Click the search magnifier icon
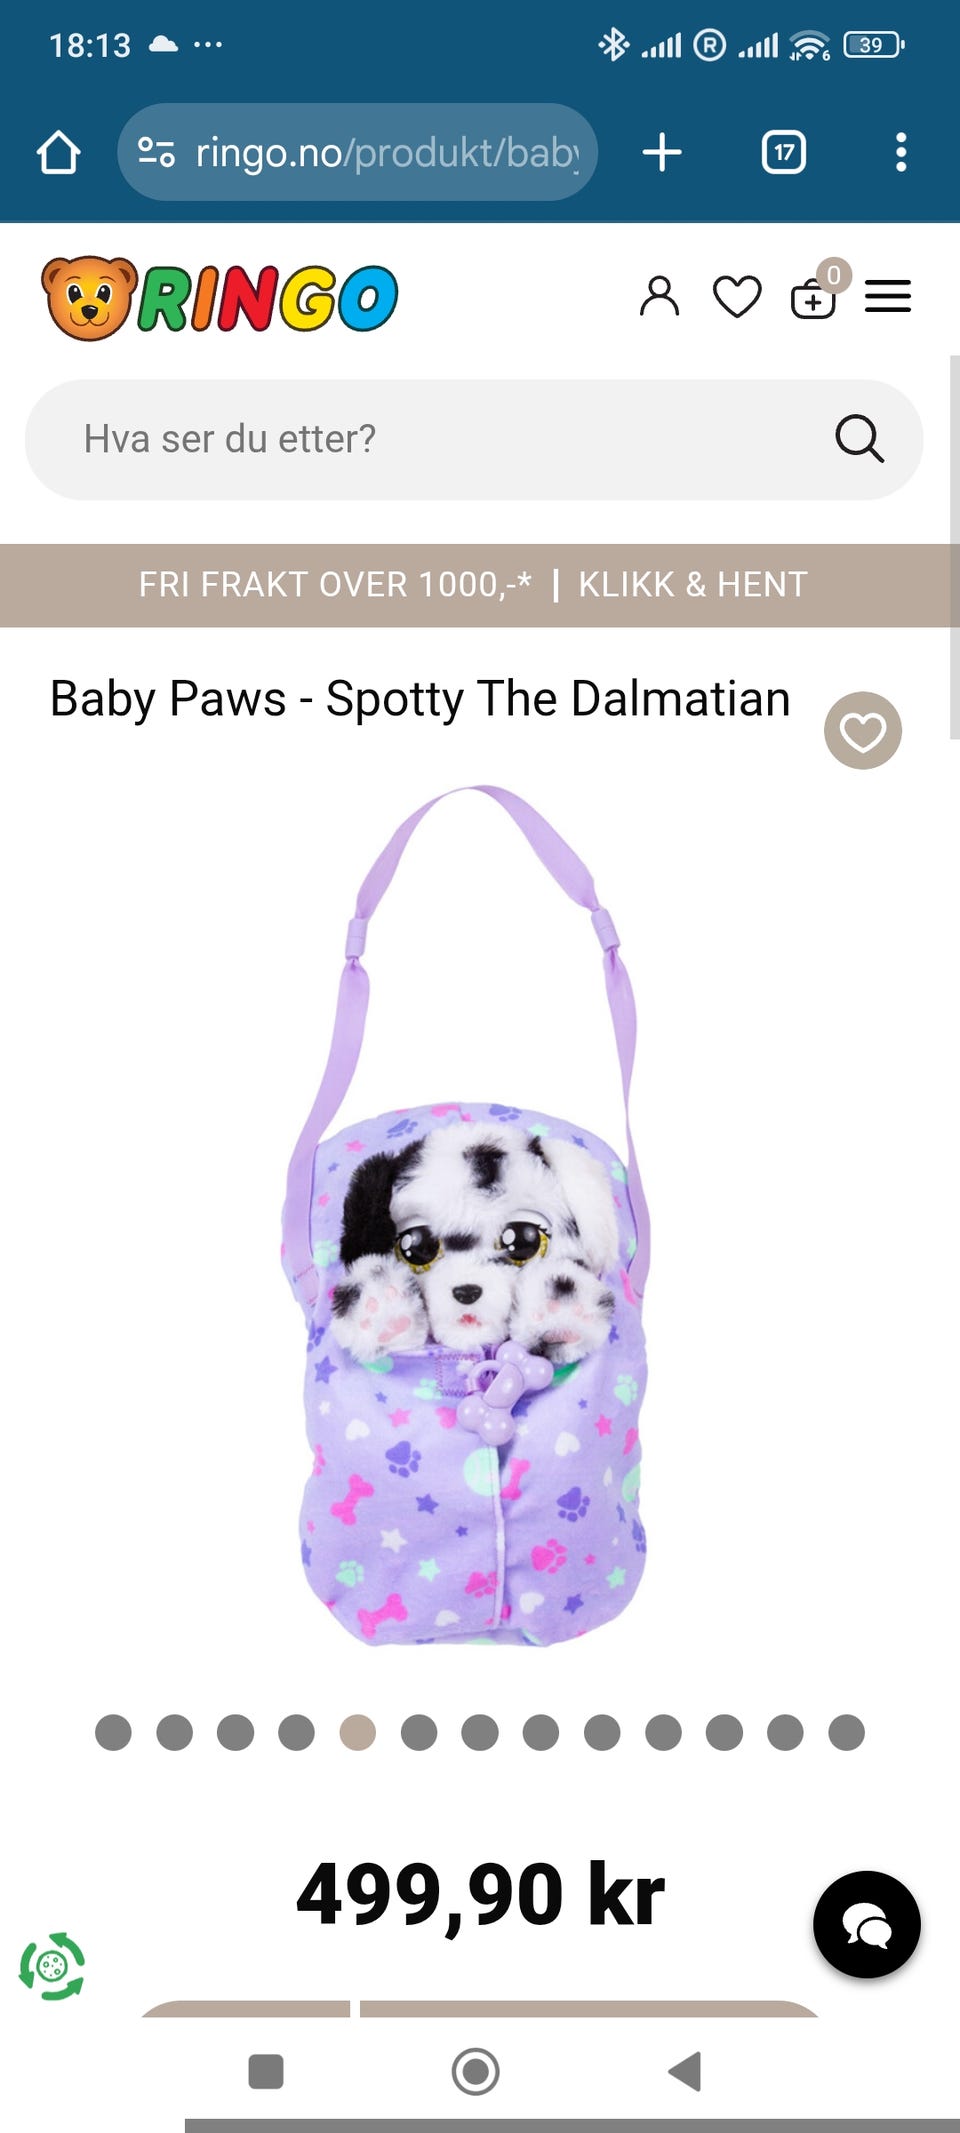The image size is (960, 2133). [x=859, y=439]
